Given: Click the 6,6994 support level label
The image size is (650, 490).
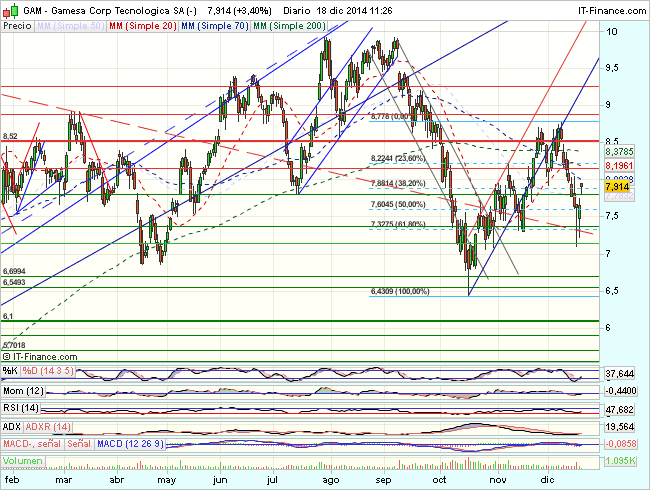Looking at the screenshot, I should (14, 272).
